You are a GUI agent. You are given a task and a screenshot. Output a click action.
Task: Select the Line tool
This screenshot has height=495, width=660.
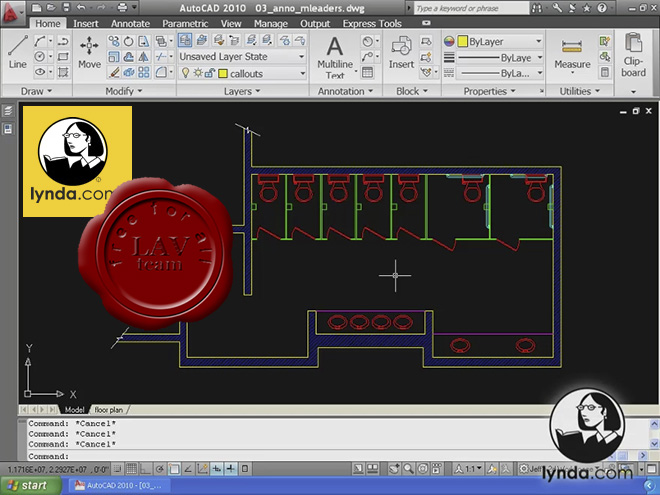point(17,52)
